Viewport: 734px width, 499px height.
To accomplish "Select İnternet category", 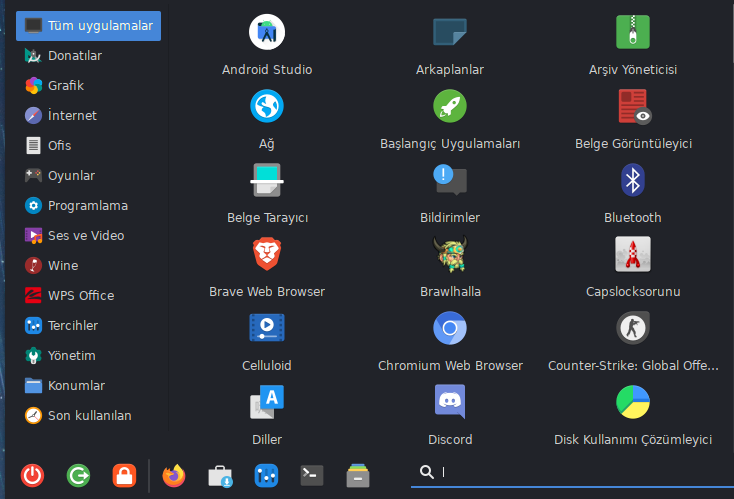I will tap(88, 116).
